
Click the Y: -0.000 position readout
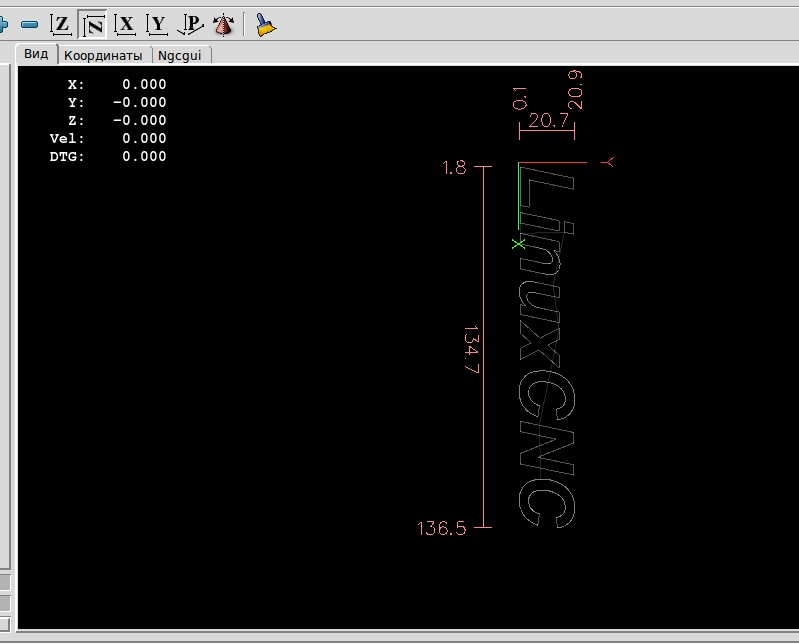tap(117, 102)
